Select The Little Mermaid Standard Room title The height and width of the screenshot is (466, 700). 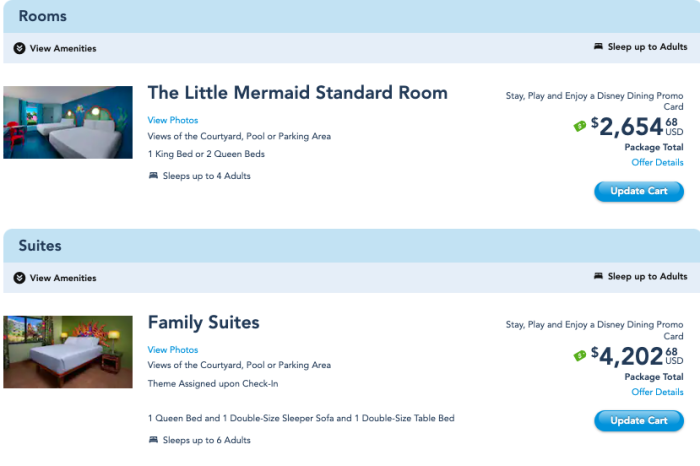(x=297, y=93)
